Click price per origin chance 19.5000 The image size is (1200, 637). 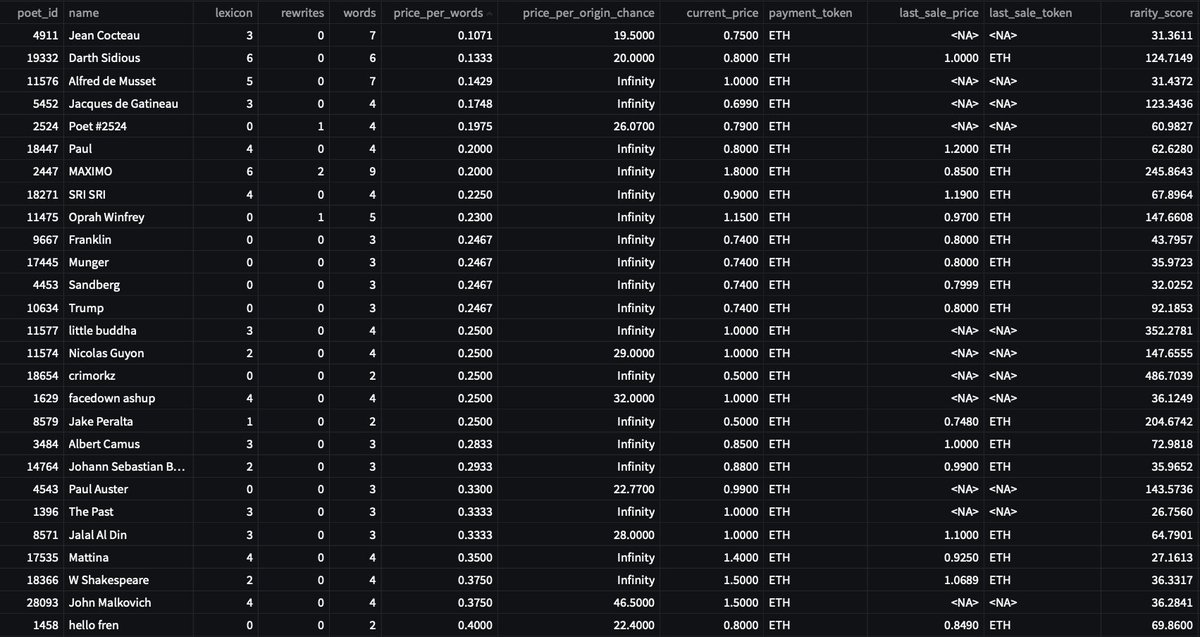coord(636,35)
